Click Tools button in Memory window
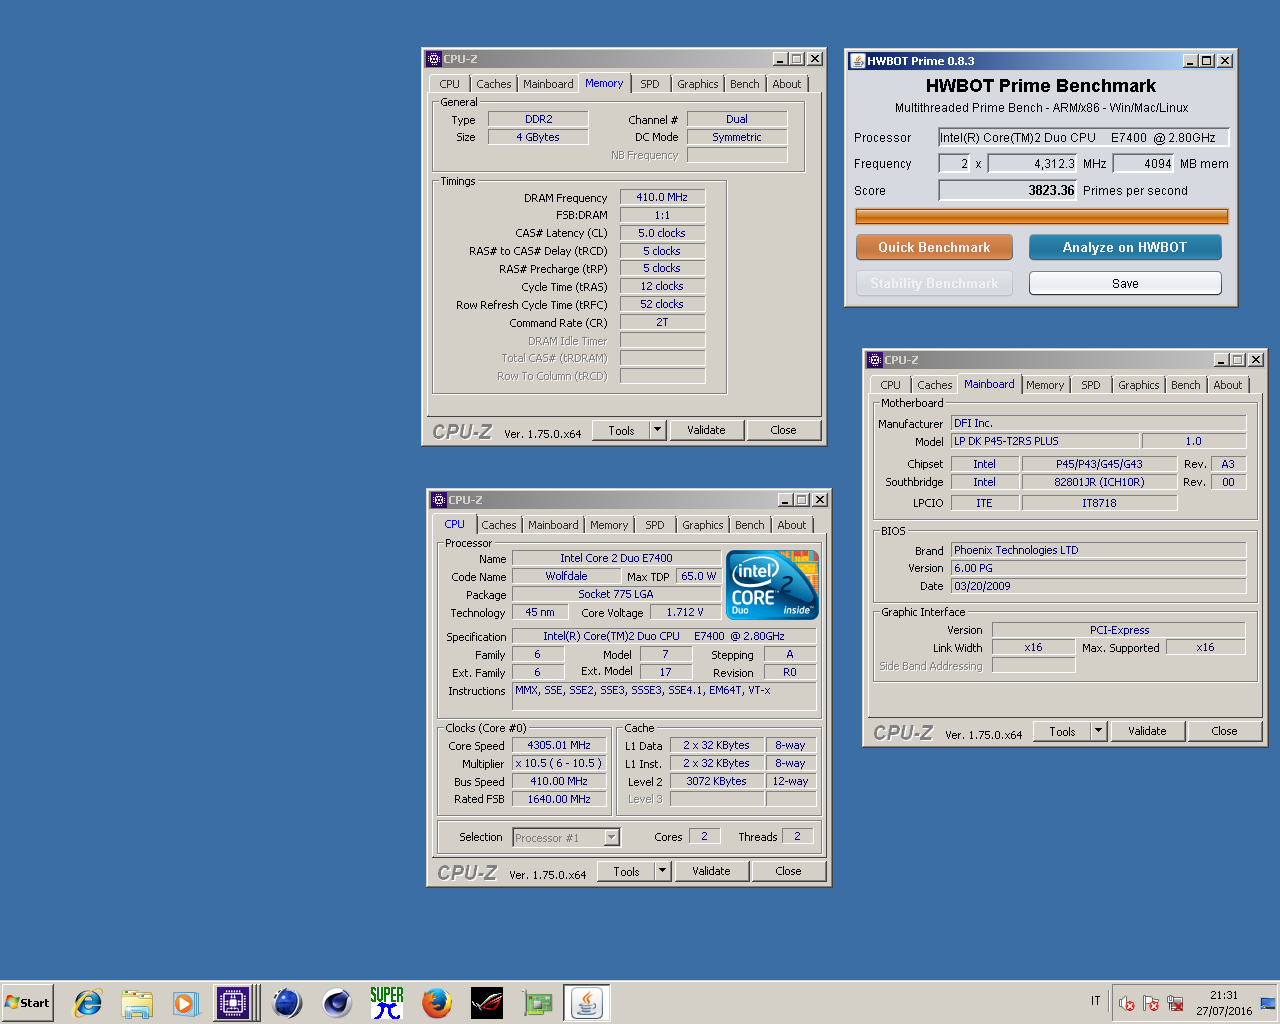Screen dimensions: 1280x1024 621,430
